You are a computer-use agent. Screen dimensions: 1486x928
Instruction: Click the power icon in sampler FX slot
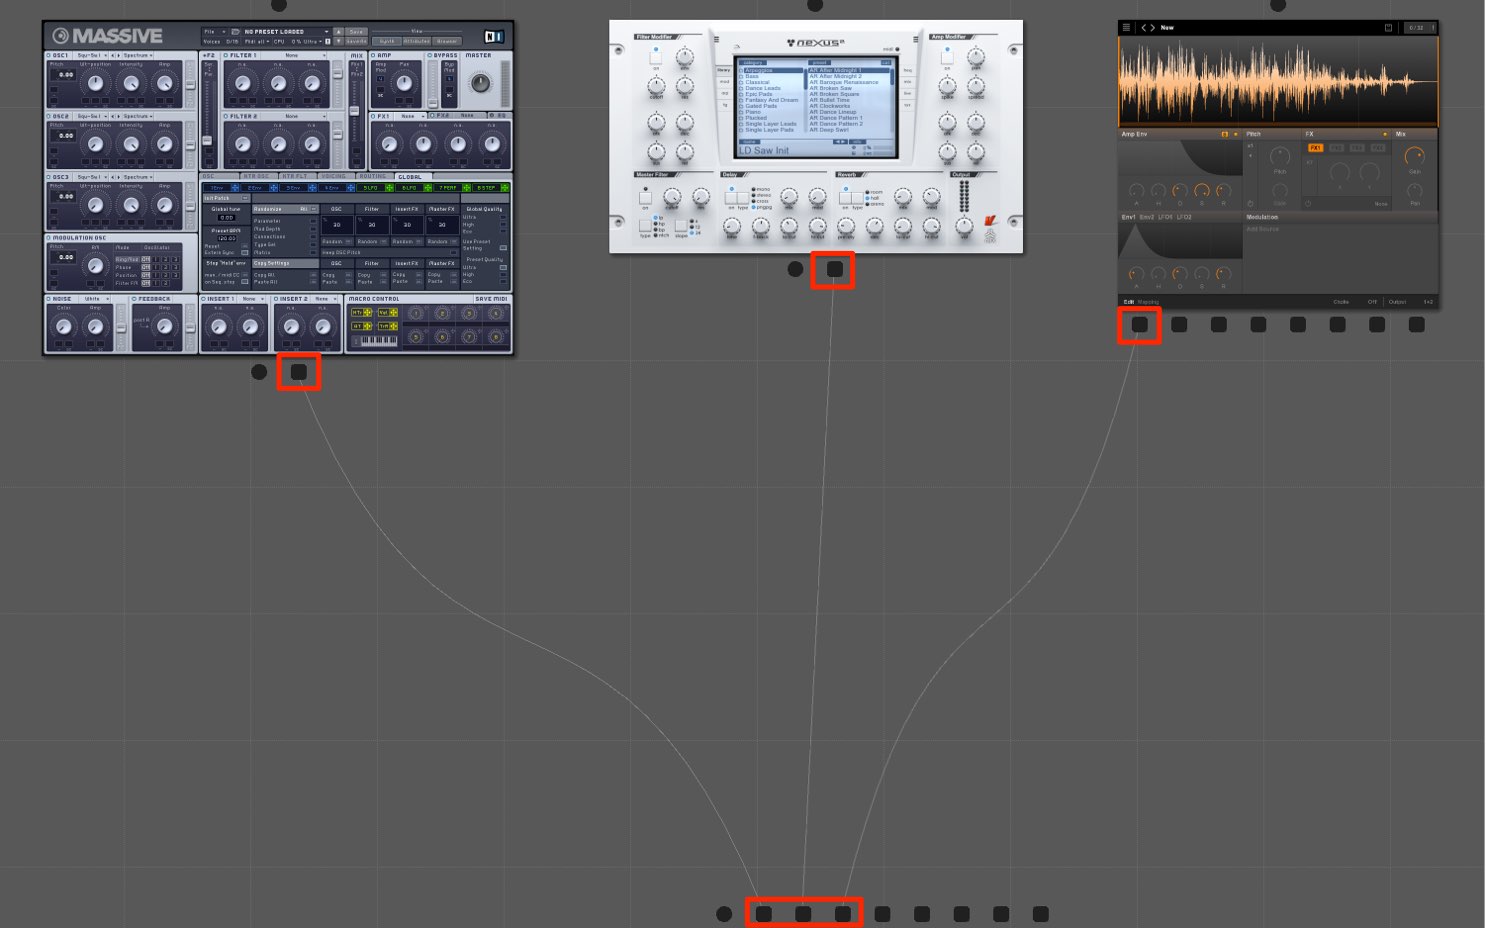(x=1308, y=203)
